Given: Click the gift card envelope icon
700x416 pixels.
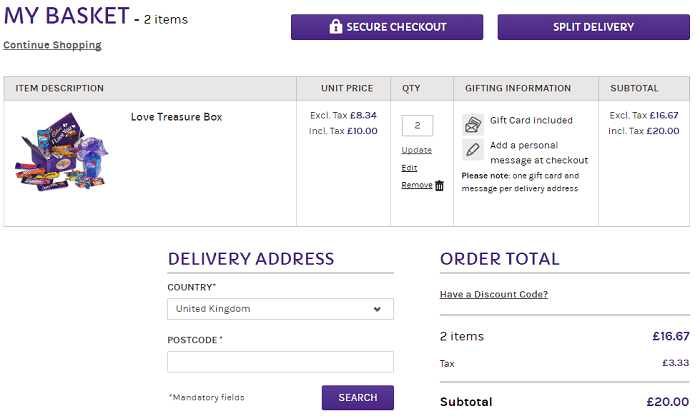Looking at the screenshot, I should pyautogui.click(x=473, y=125).
